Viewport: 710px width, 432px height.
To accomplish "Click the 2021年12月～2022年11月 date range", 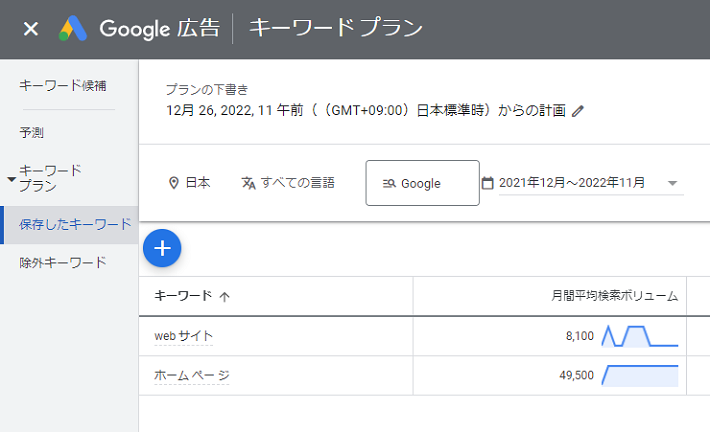I will pos(571,182).
